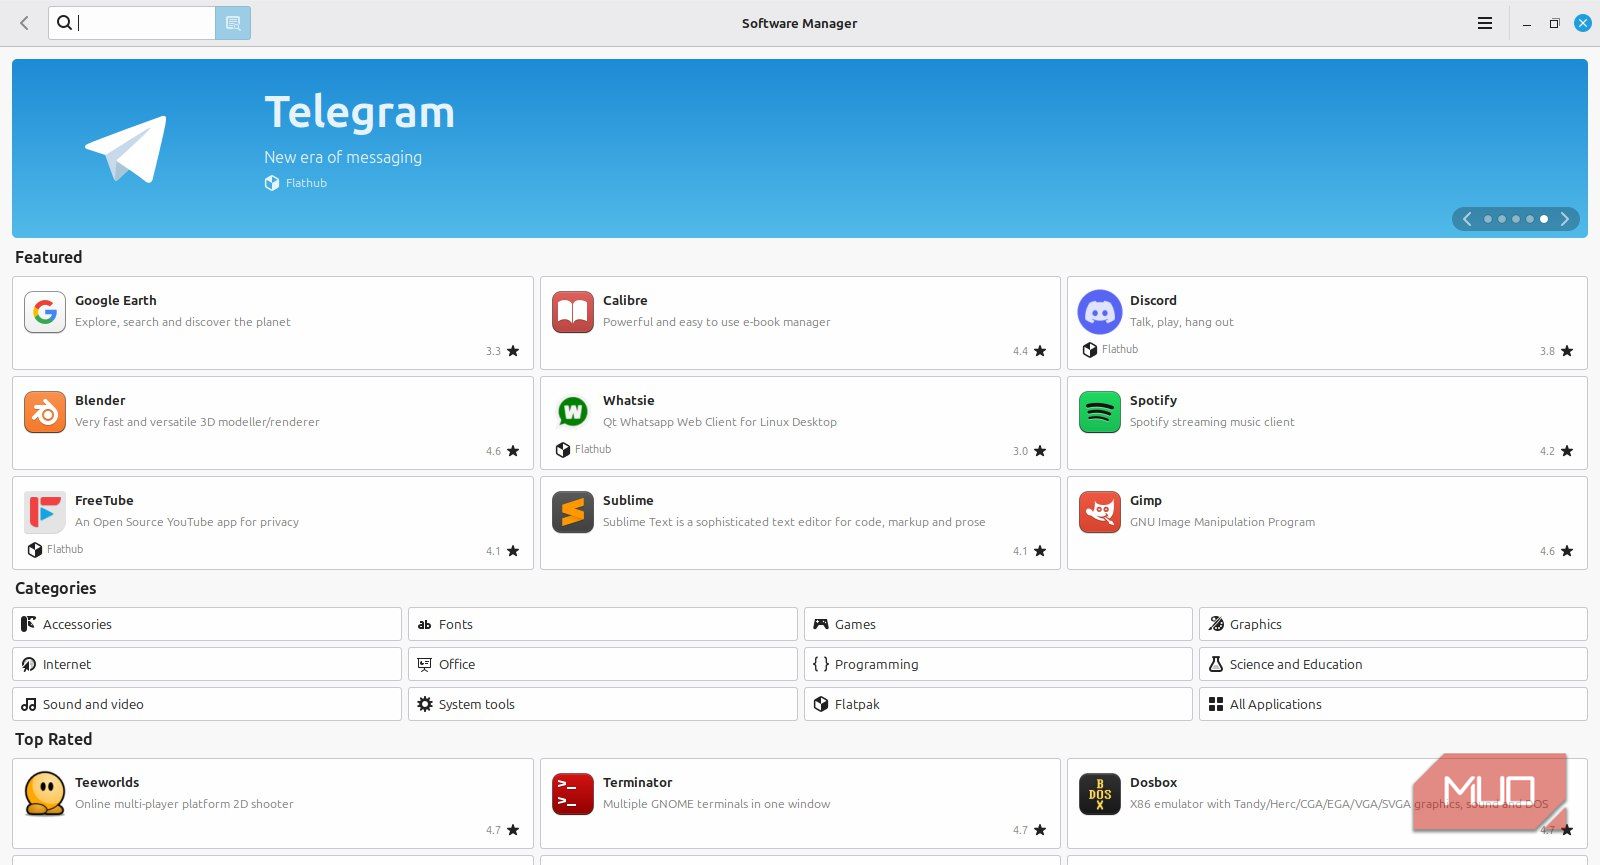Viewport: 1600px width, 865px height.
Task: Open the Programming category
Action: tap(998, 664)
